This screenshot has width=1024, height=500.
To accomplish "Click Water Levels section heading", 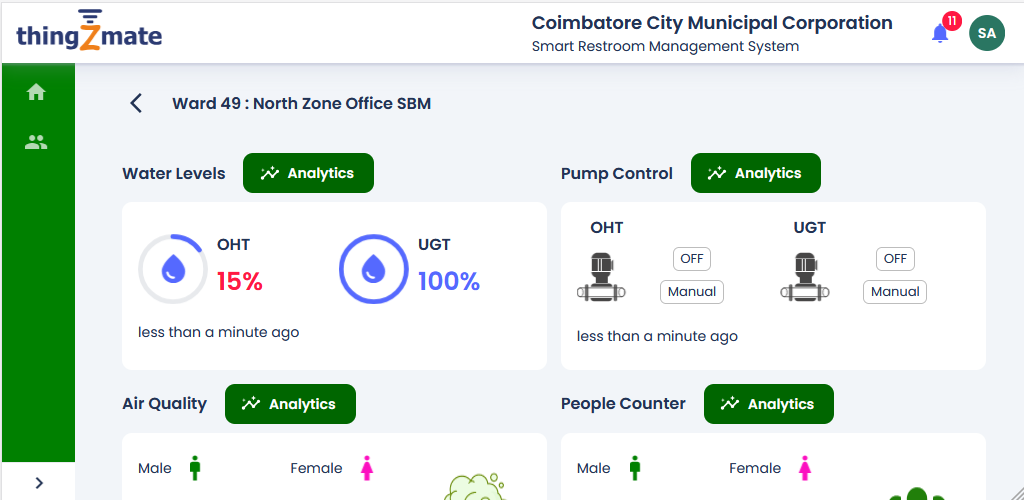I will click(x=174, y=174).
